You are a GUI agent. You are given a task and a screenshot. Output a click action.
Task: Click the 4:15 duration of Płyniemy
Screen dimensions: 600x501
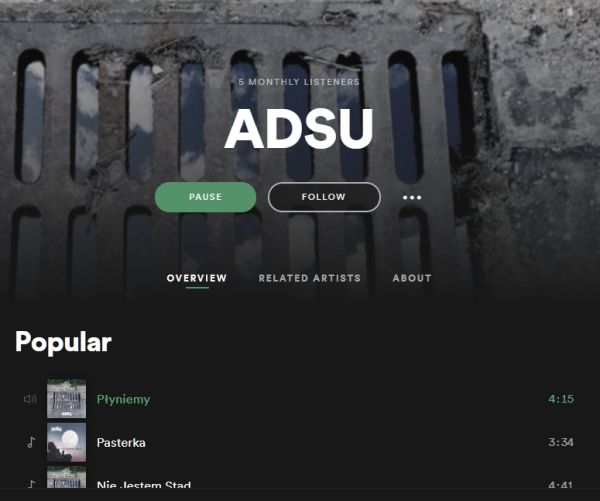click(x=561, y=399)
